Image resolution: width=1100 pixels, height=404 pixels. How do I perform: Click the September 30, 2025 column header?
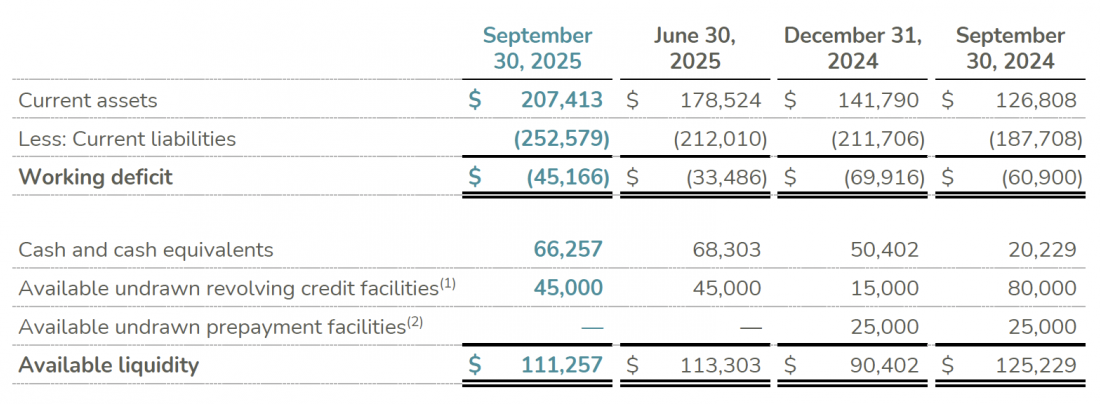(x=537, y=48)
